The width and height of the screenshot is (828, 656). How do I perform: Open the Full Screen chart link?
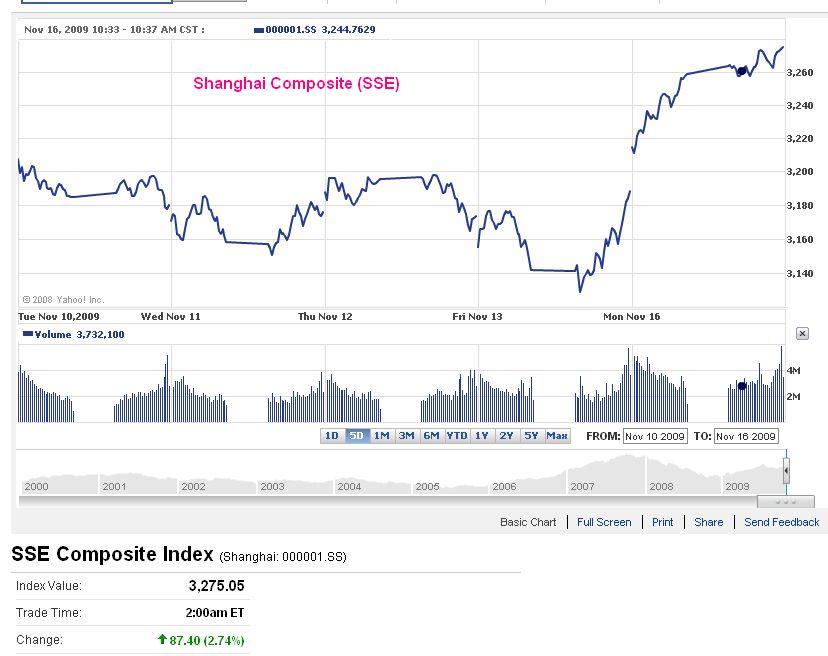pos(604,522)
